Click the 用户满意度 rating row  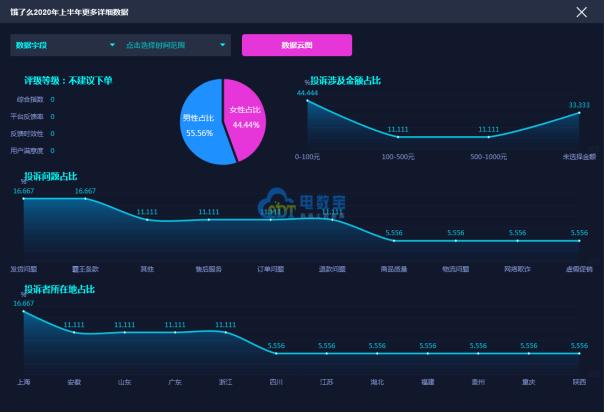click(32, 151)
